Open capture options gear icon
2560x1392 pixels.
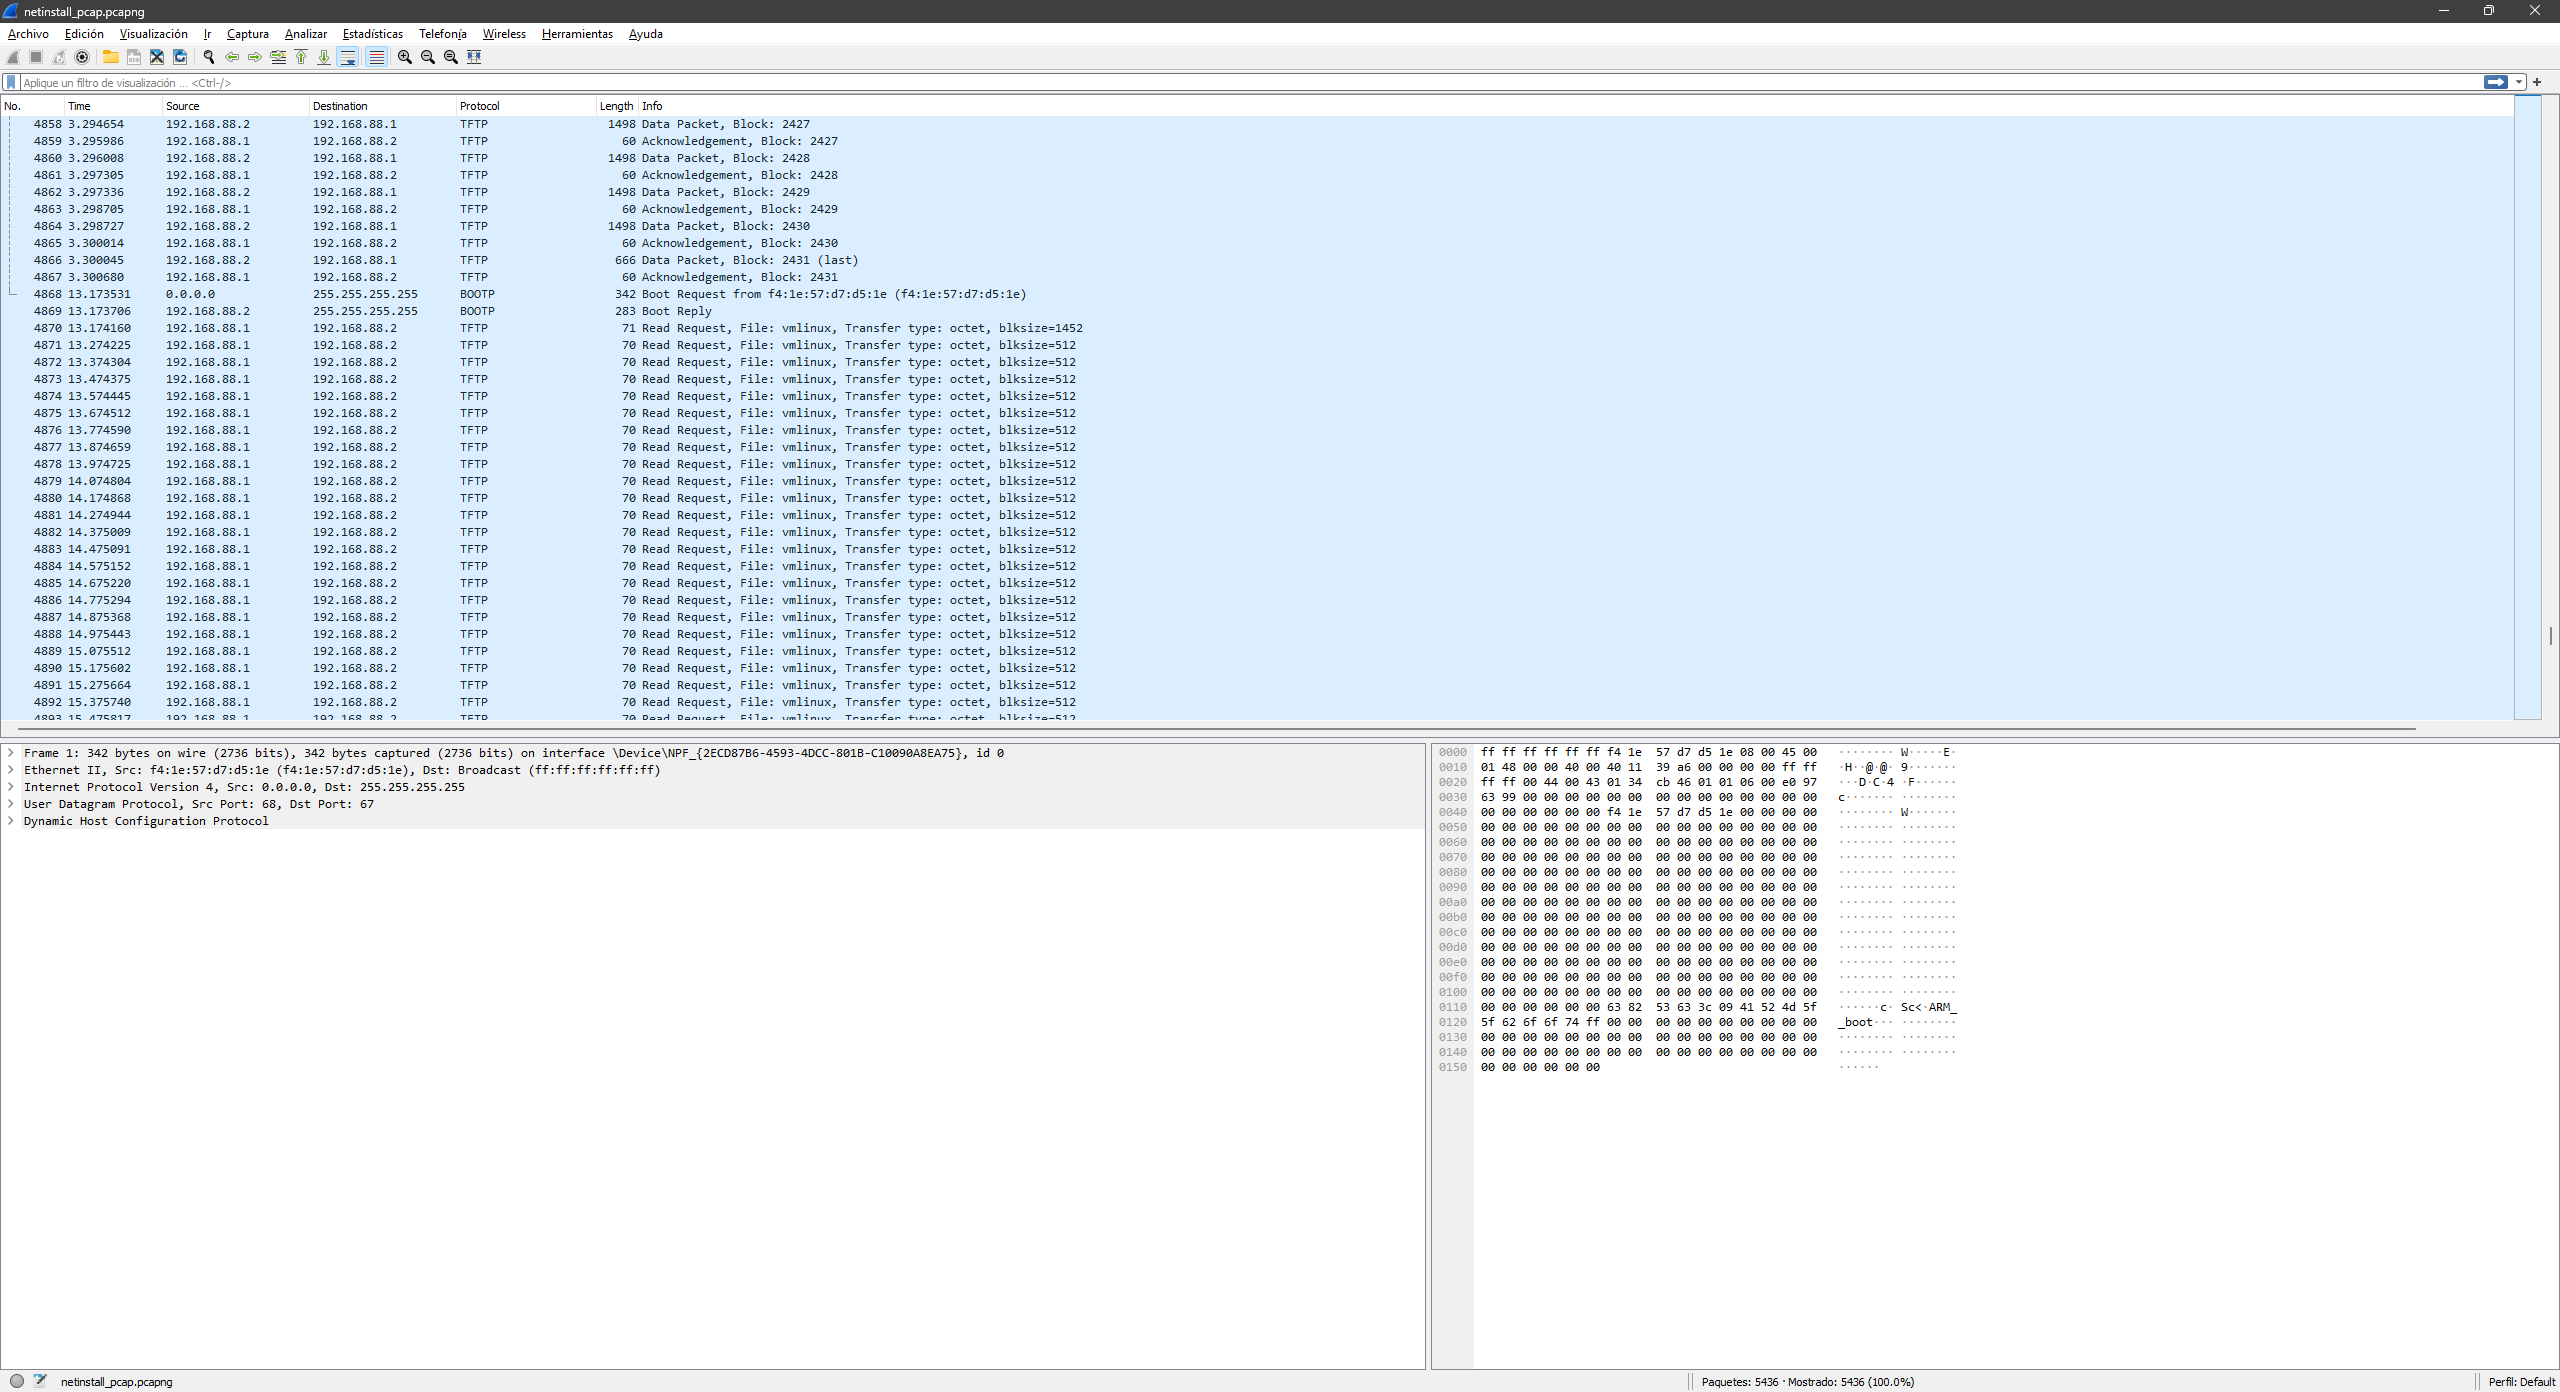[x=82, y=57]
